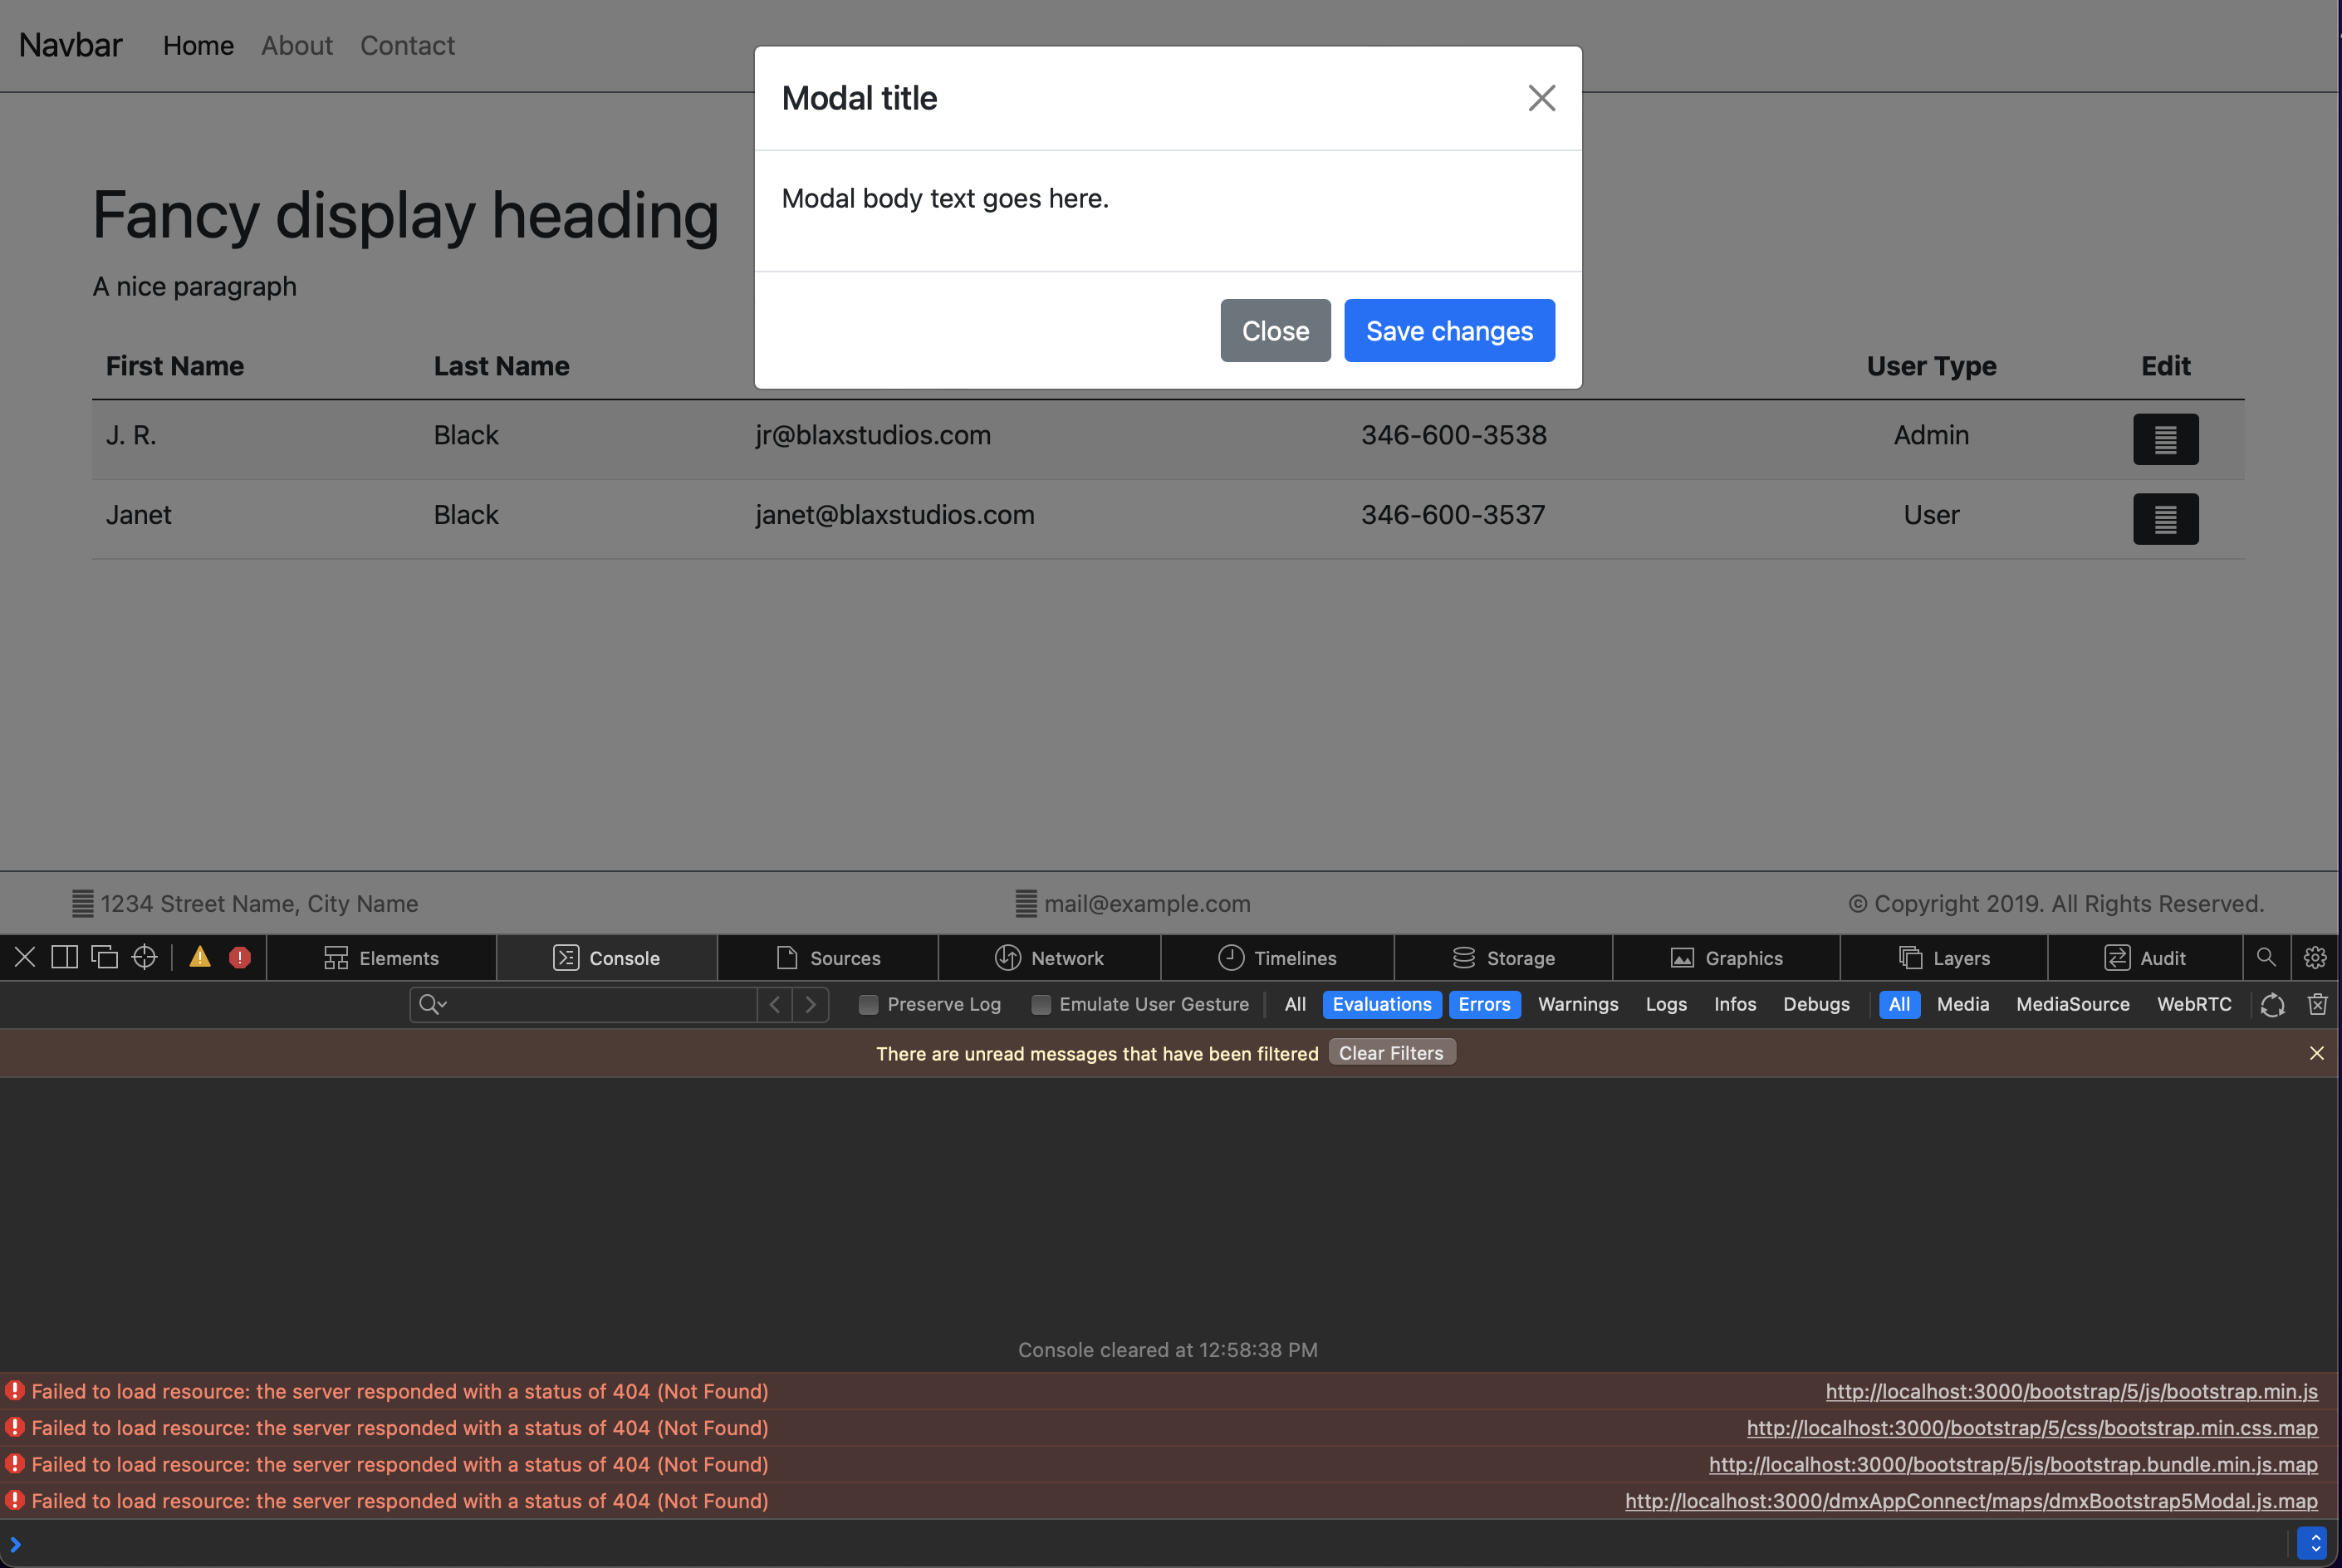The image size is (2342, 1568).
Task: Switch to the Console tab
Action: pyautogui.click(x=606, y=957)
